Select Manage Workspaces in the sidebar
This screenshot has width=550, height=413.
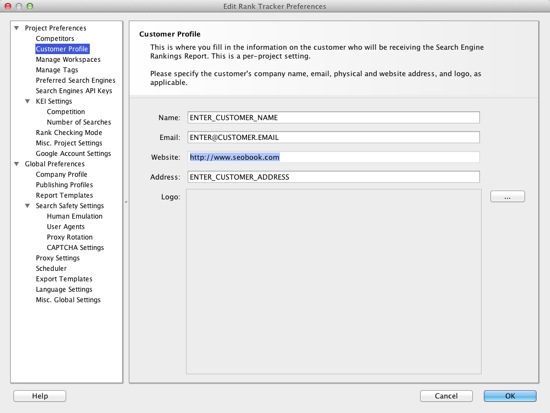(68, 59)
